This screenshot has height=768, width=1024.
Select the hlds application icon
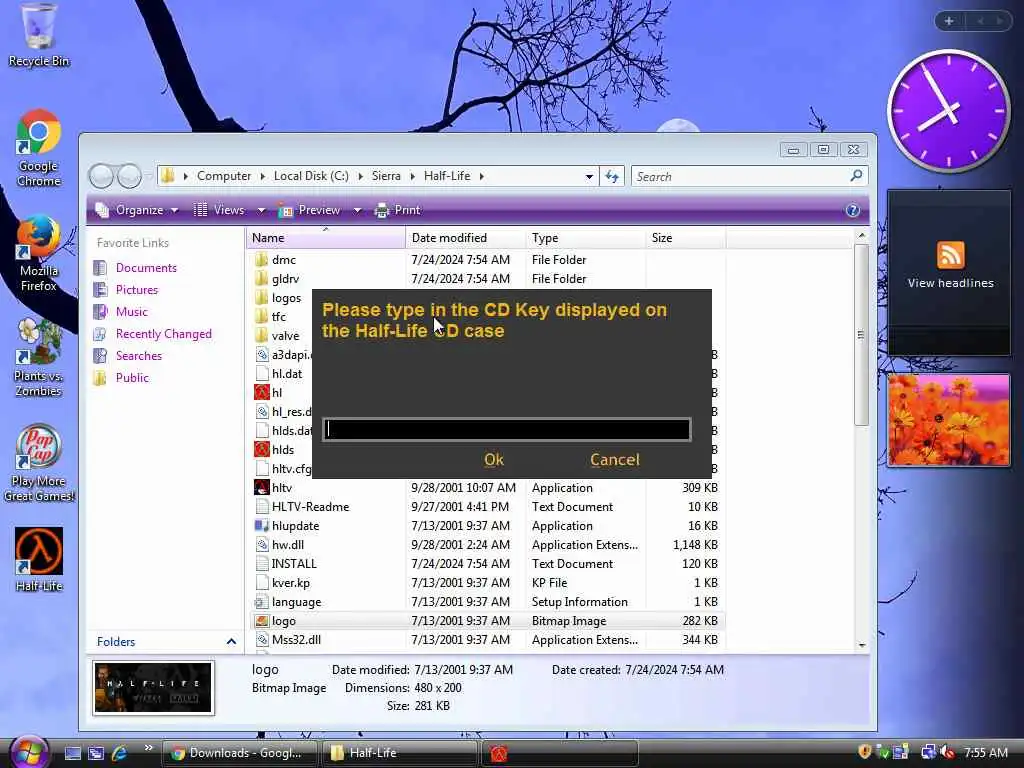pyautogui.click(x=261, y=449)
